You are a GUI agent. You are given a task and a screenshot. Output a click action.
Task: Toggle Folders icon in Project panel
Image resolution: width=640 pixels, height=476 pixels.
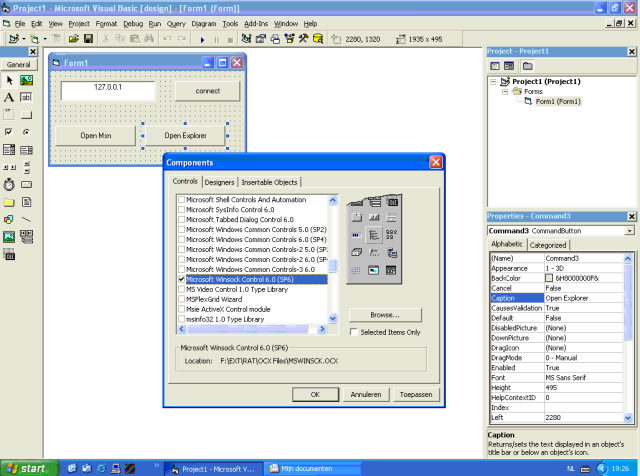point(527,66)
